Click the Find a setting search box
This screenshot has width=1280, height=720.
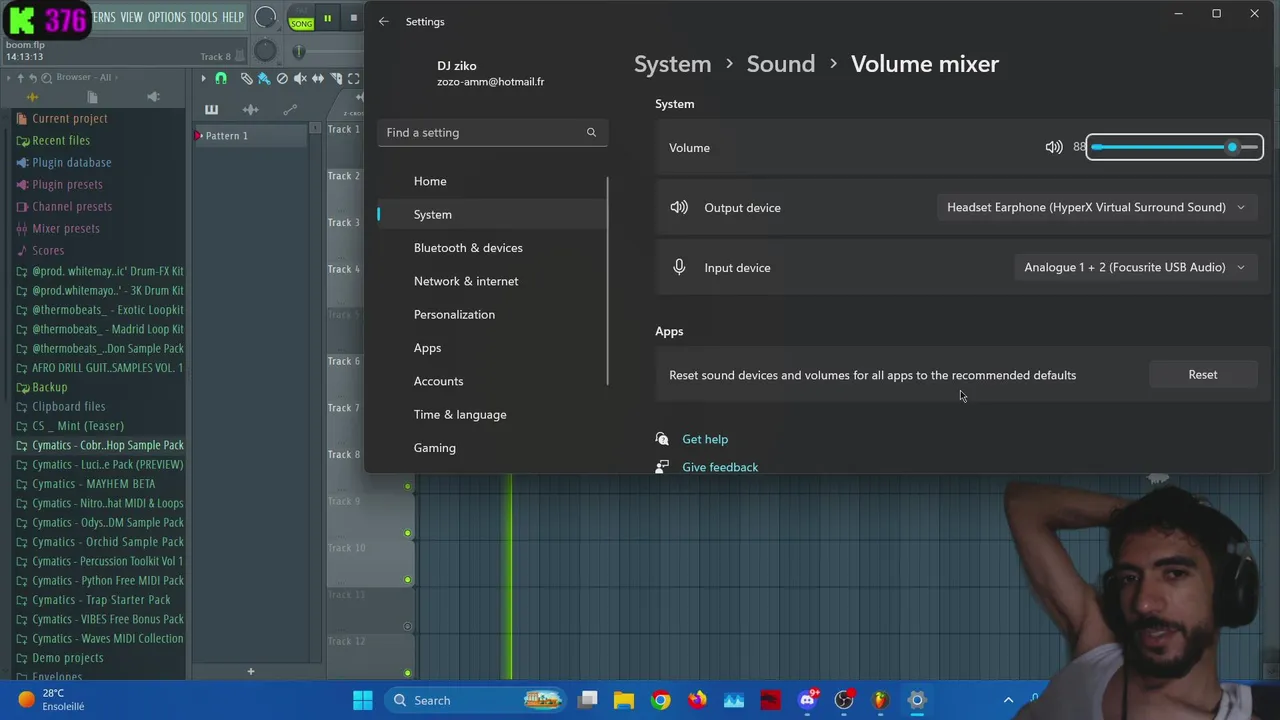[x=492, y=132]
